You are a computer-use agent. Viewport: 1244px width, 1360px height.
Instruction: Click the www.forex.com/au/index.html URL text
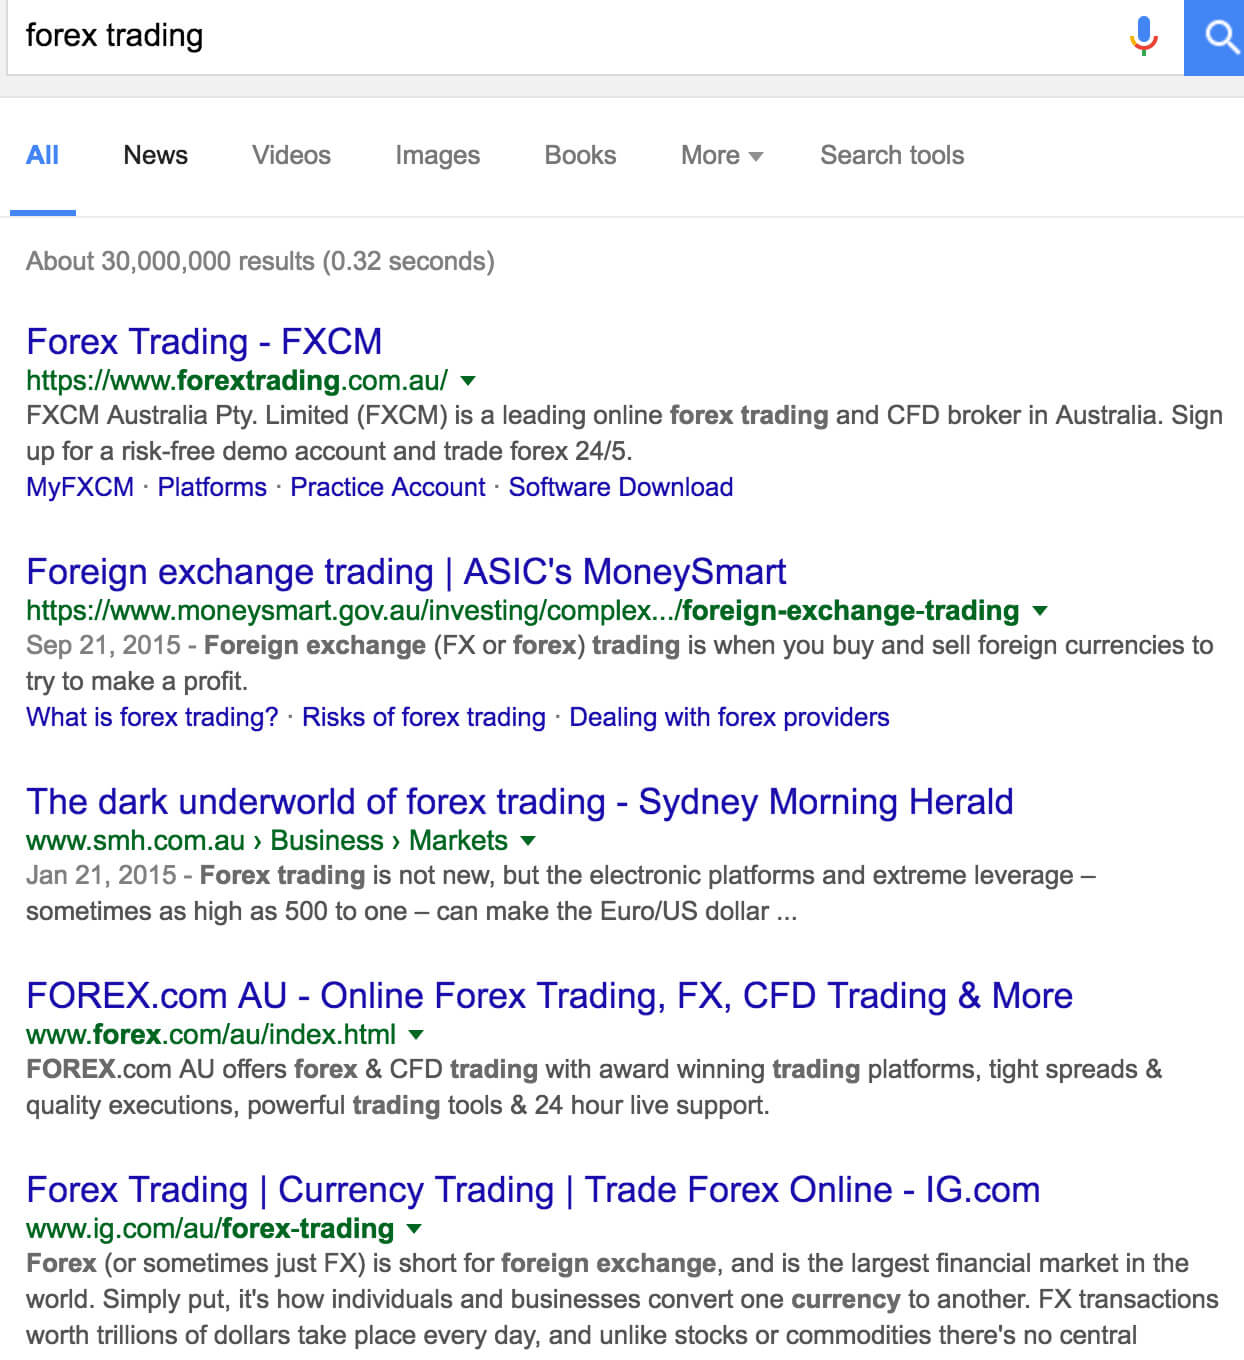coord(211,1035)
